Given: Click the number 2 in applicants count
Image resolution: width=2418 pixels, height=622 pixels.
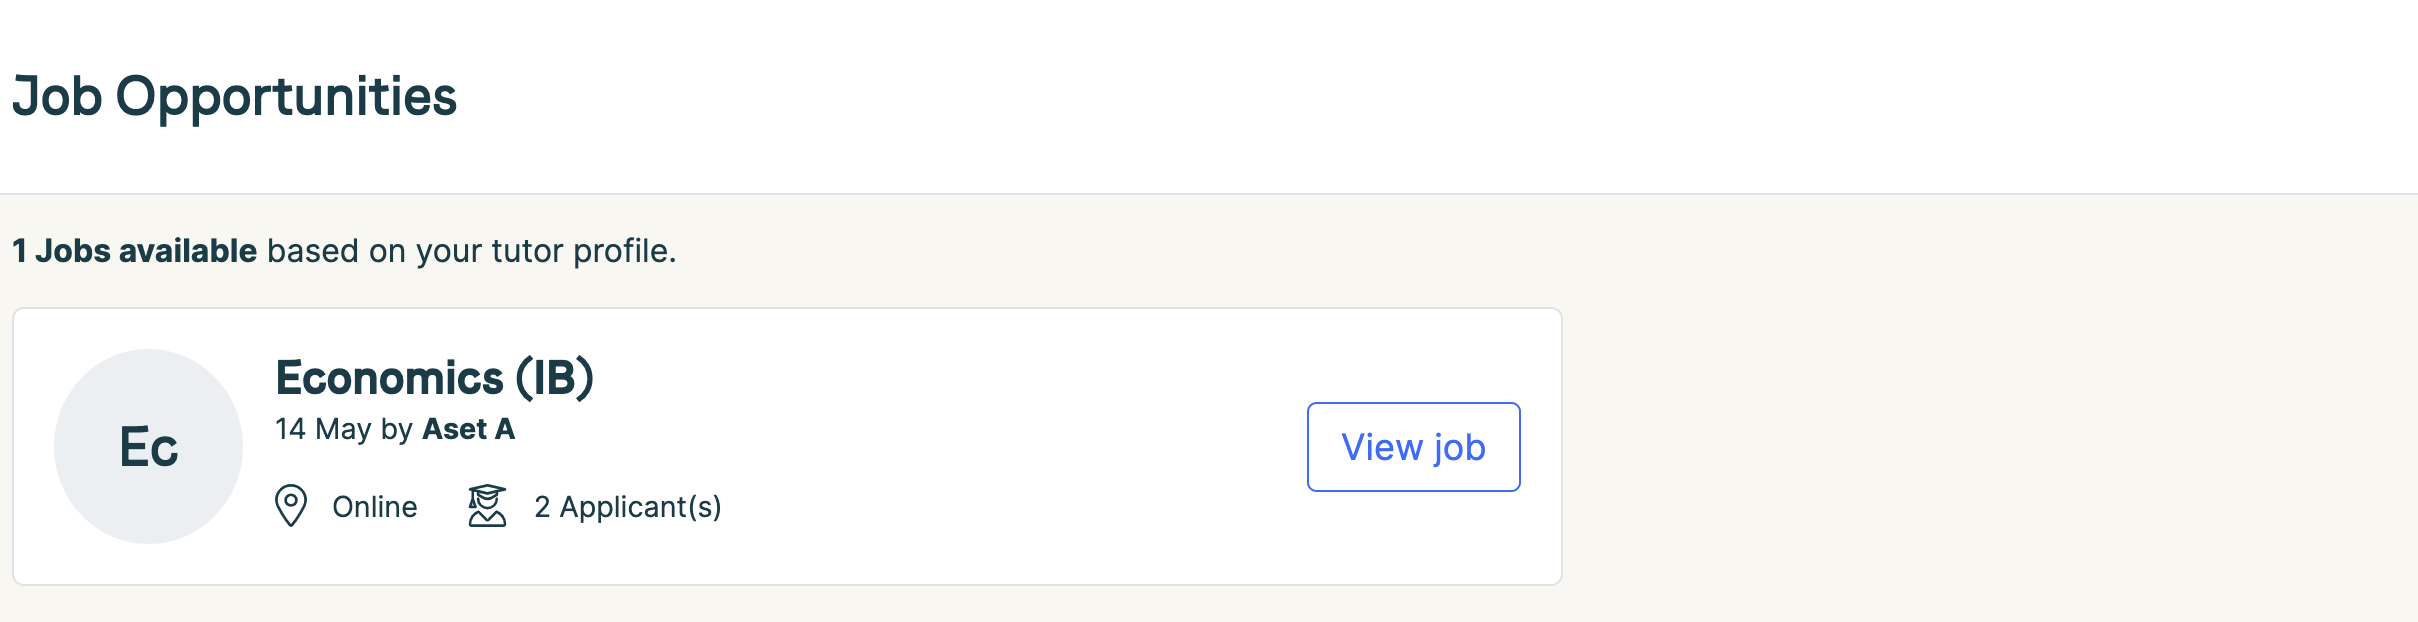Looking at the screenshot, I should [x=542, y=507].
